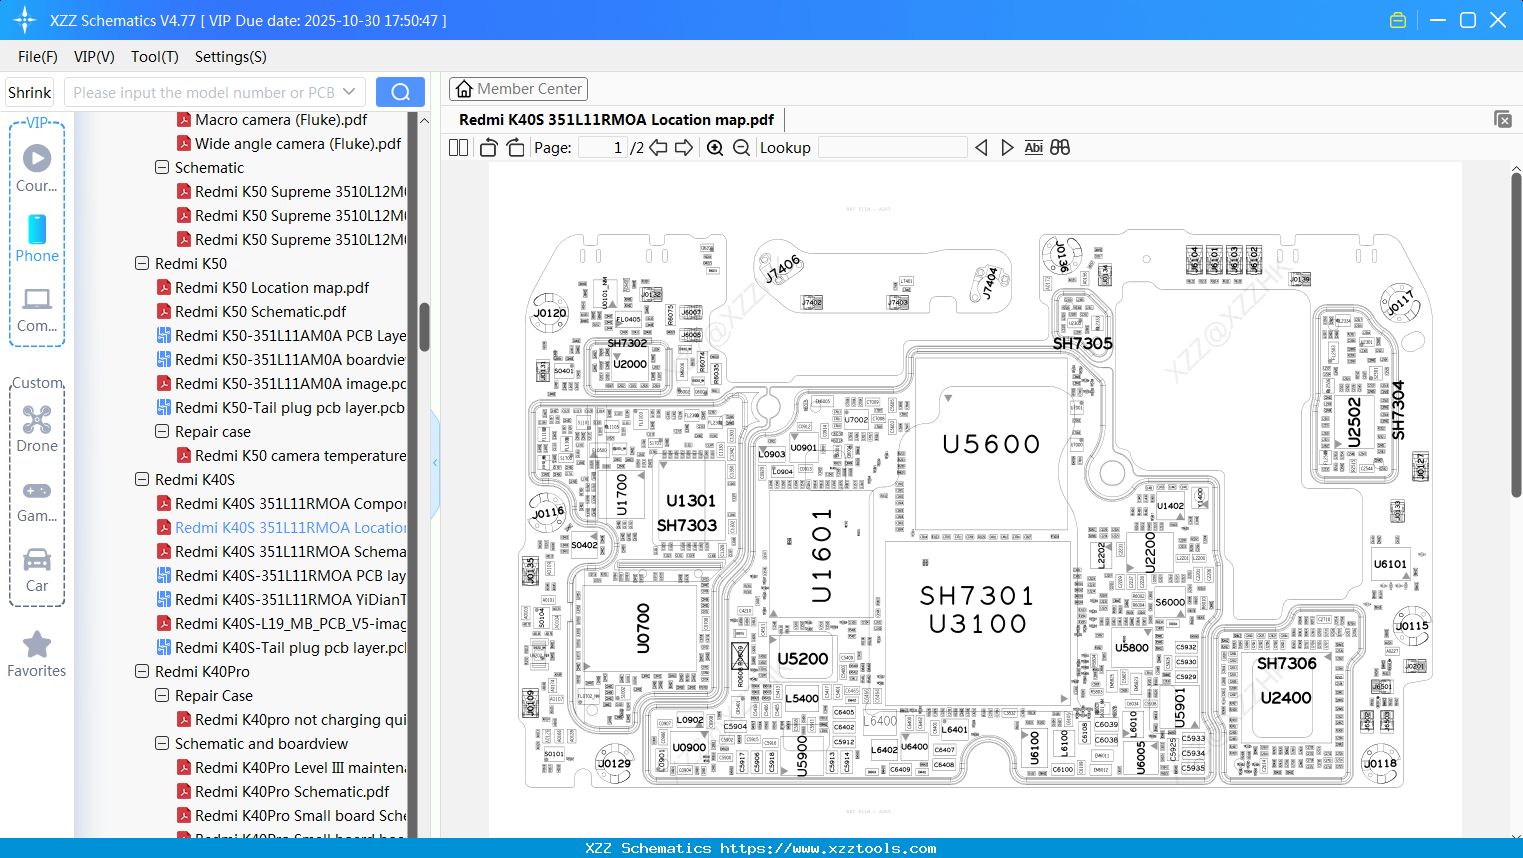Screen dimensions: 1523x858
Task: Collapse the Redmi K50 tree branch
Action: pyautogui.click(x=142, y=263)
